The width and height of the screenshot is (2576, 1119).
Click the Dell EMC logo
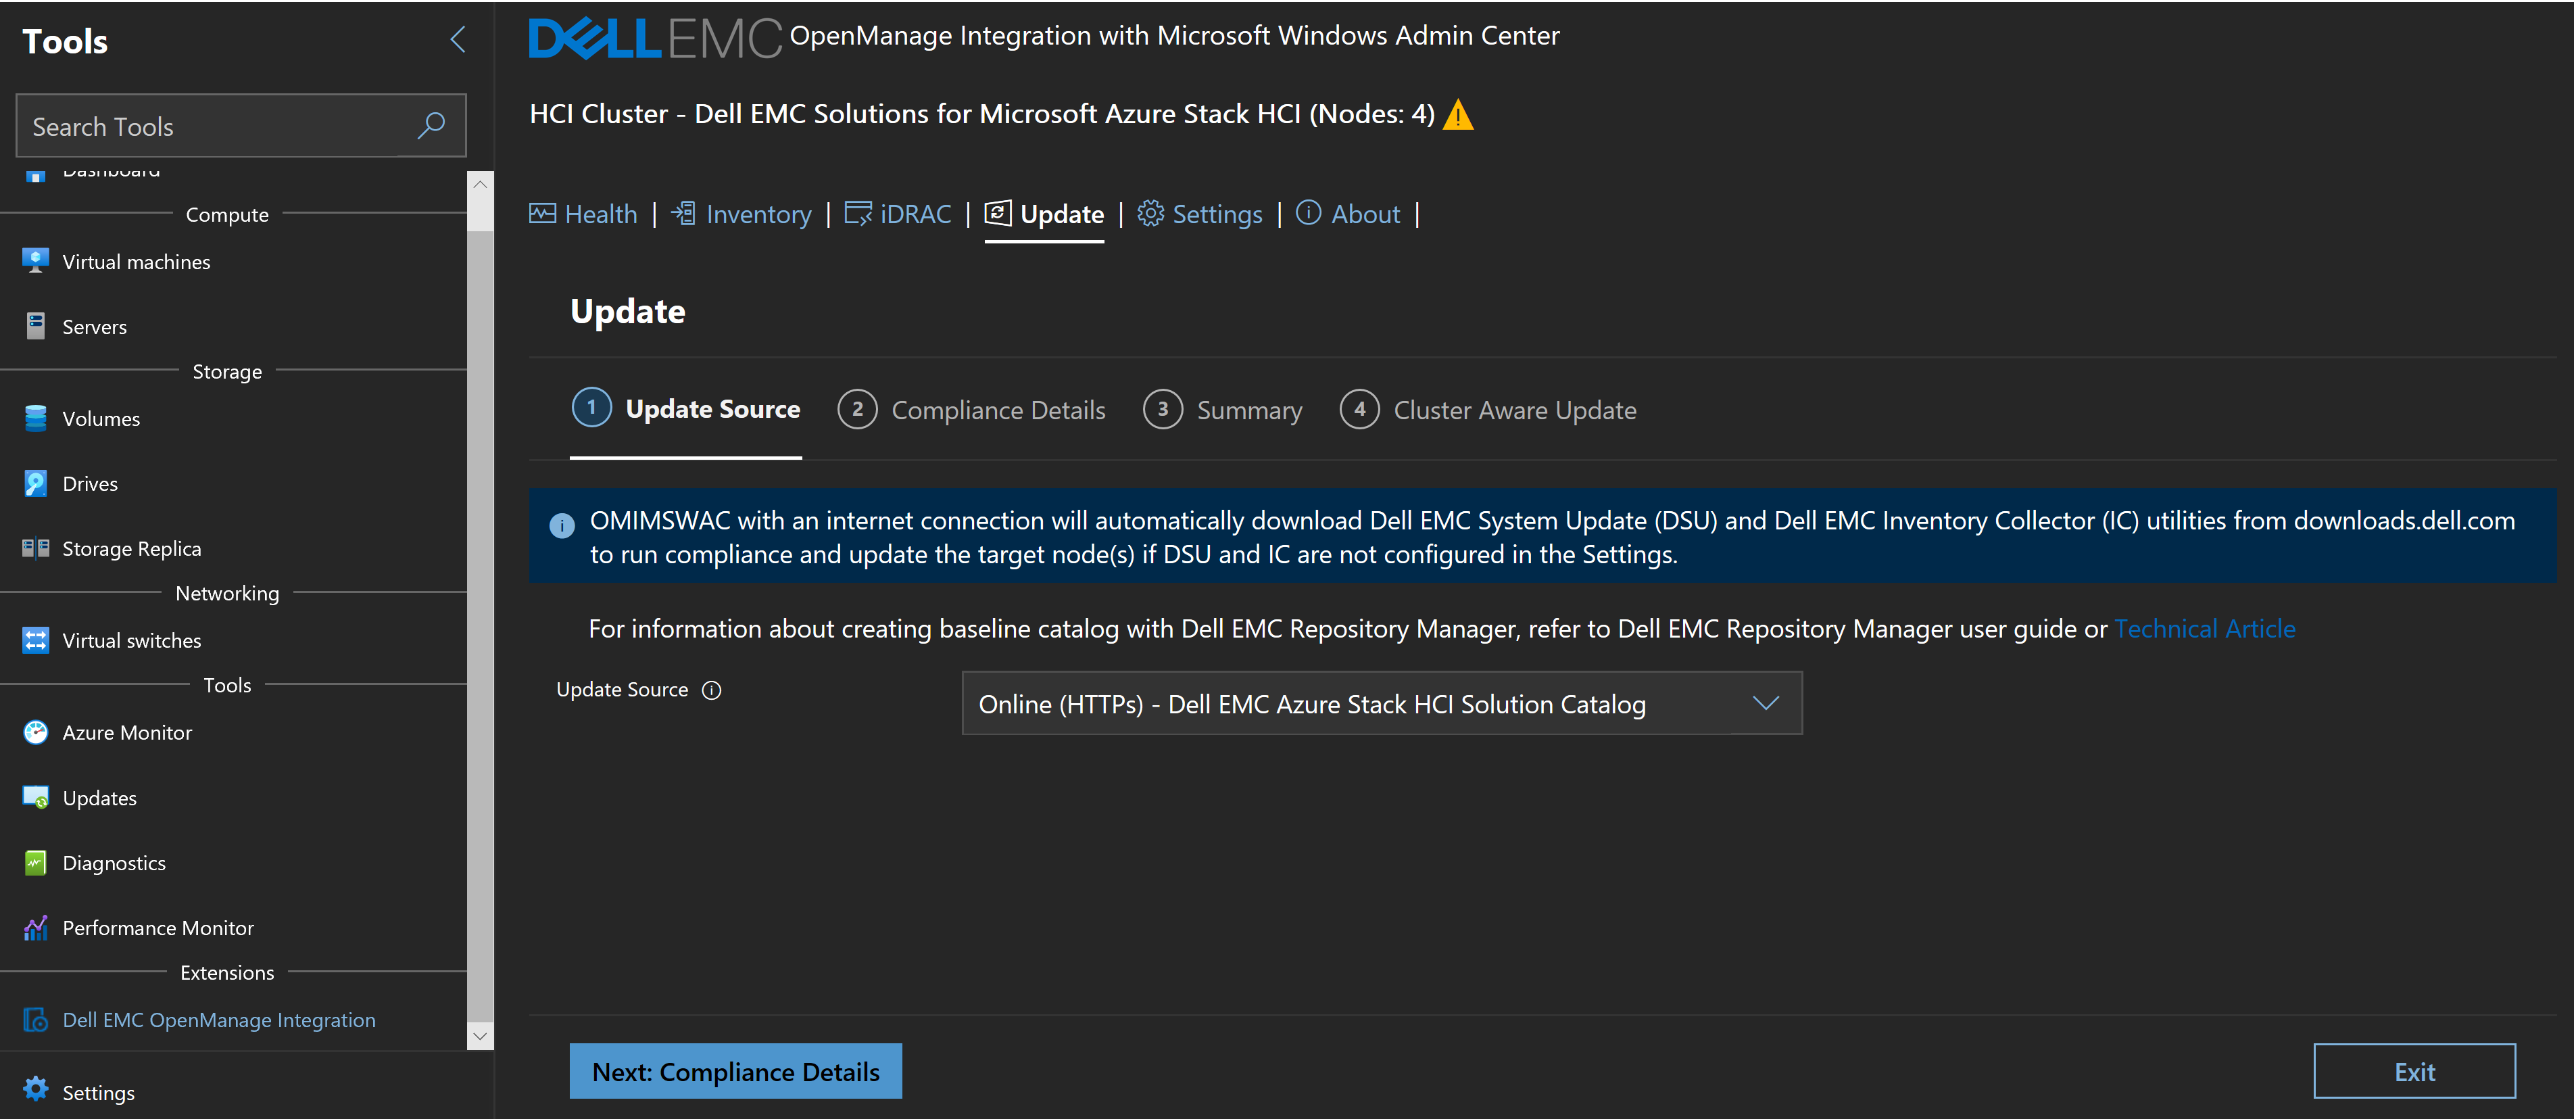click(x=654, y=38)
